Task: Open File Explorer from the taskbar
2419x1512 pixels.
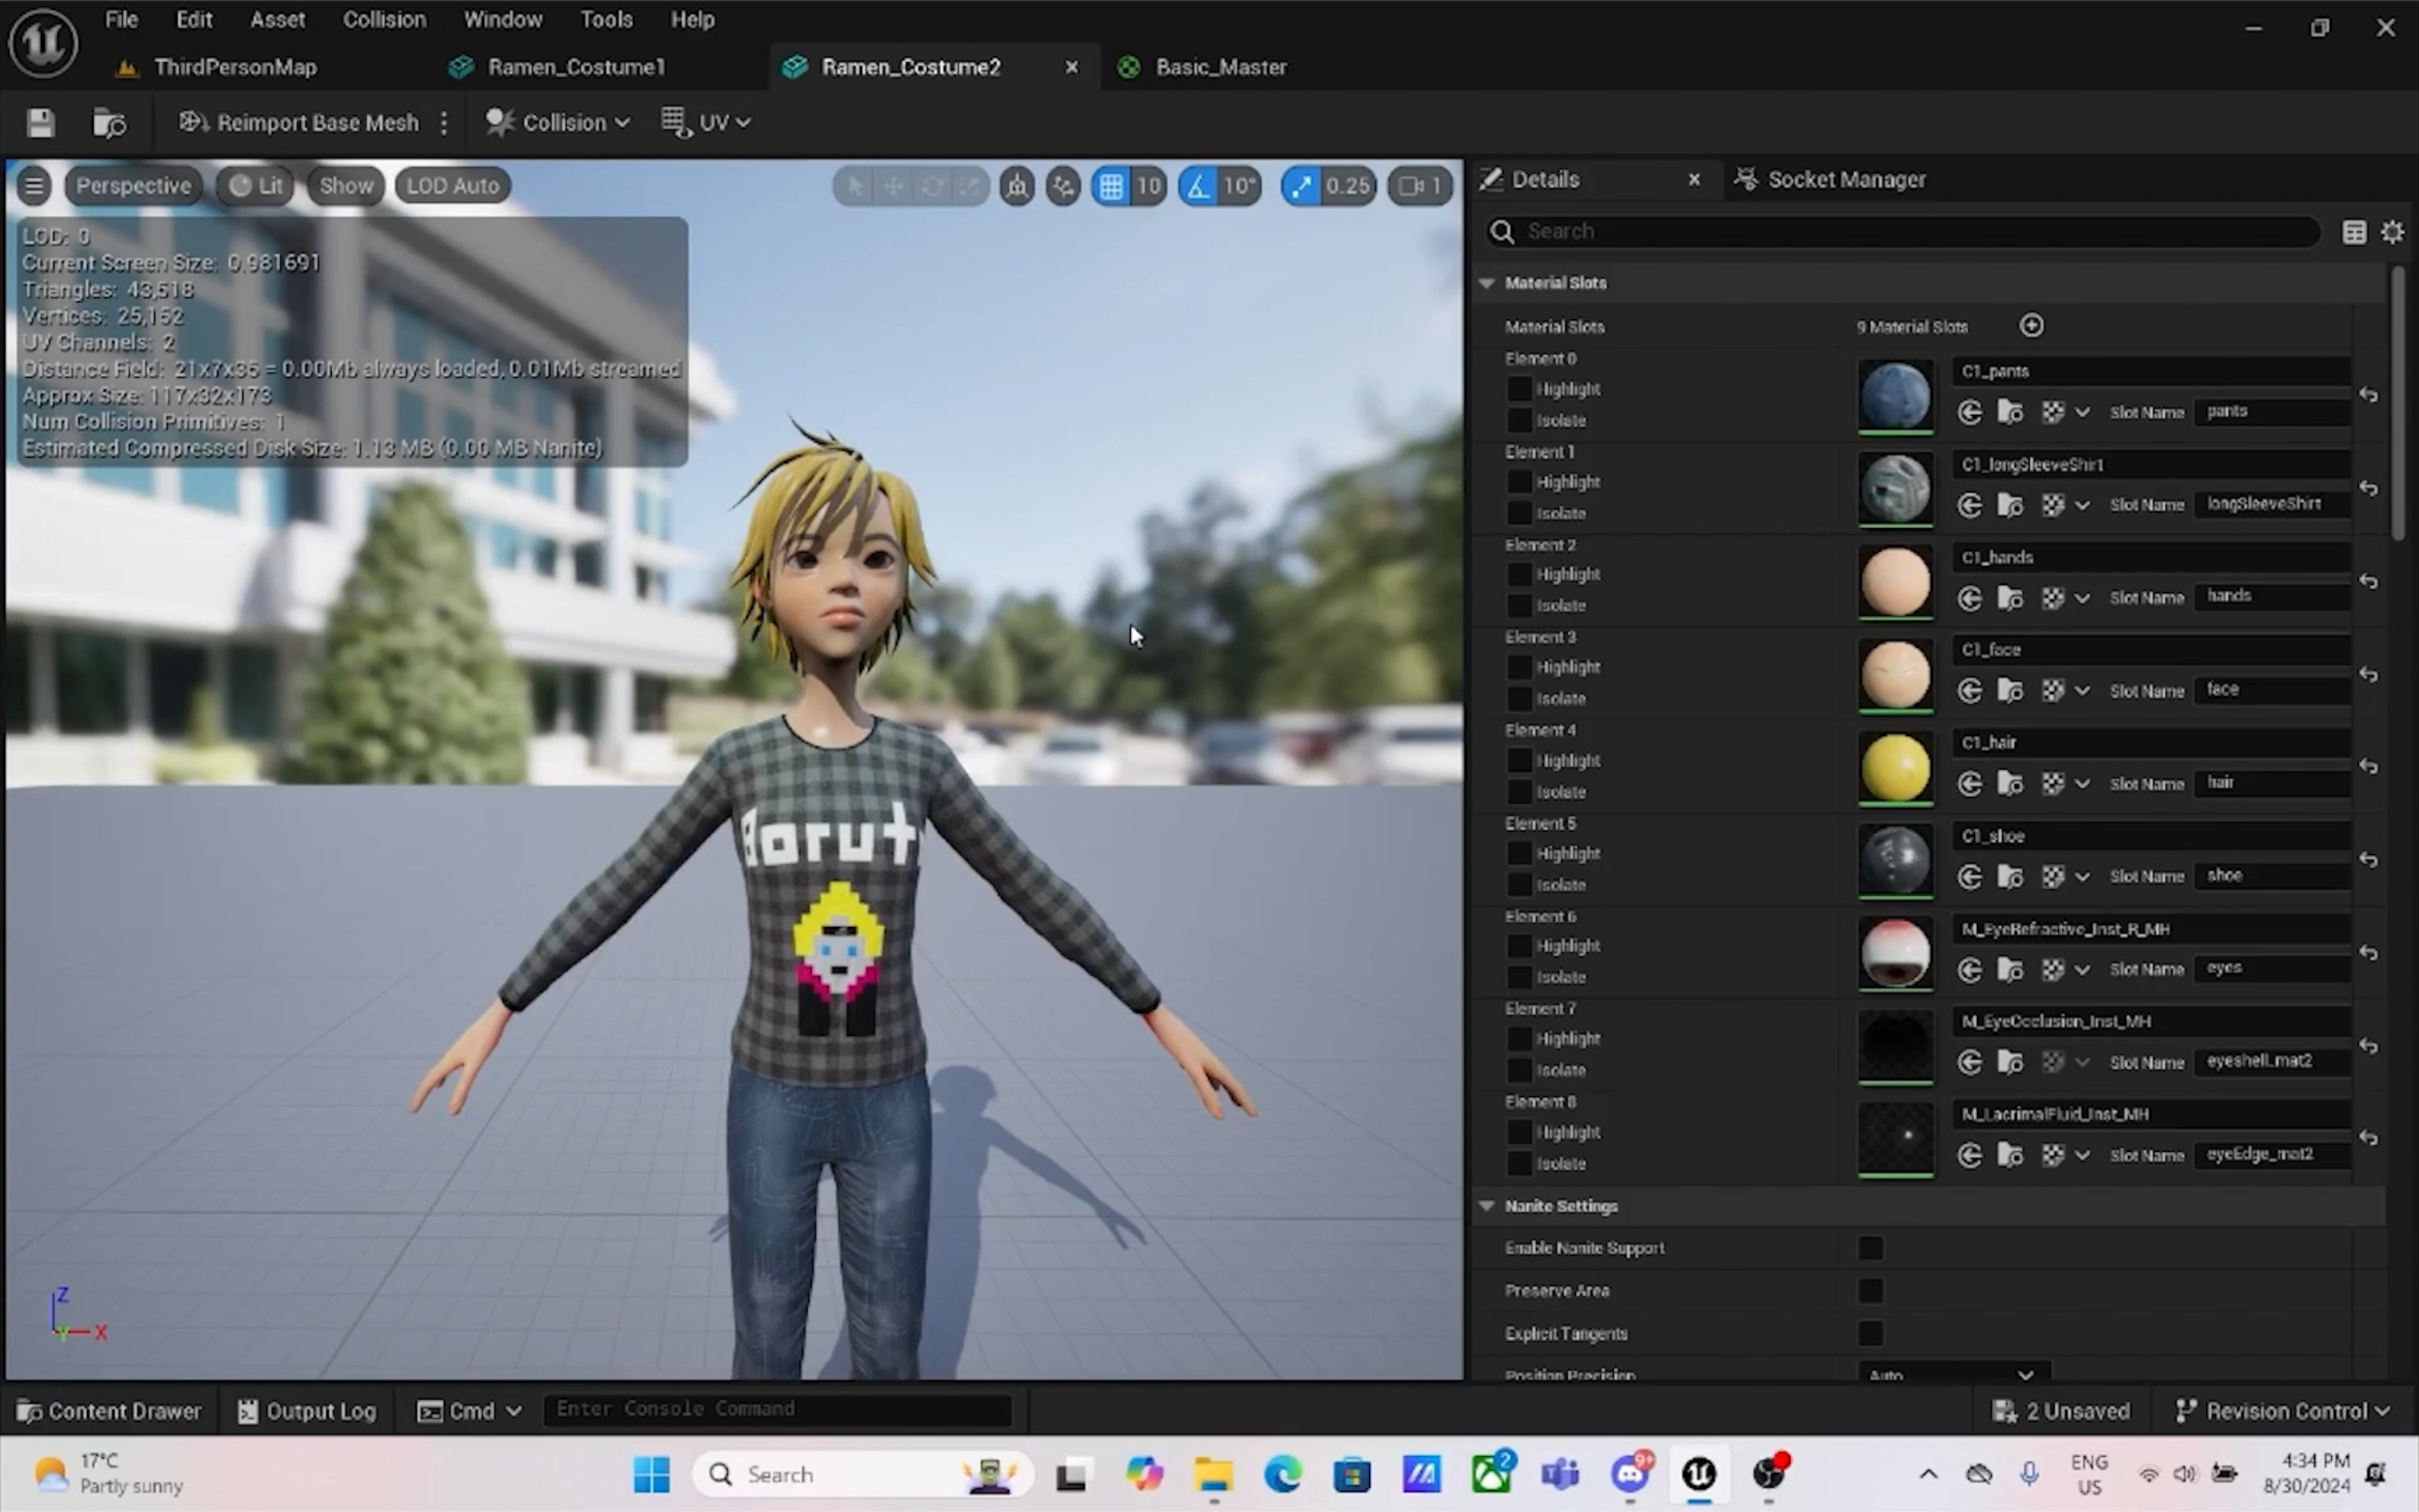Action: (x=1213, y=1474)
